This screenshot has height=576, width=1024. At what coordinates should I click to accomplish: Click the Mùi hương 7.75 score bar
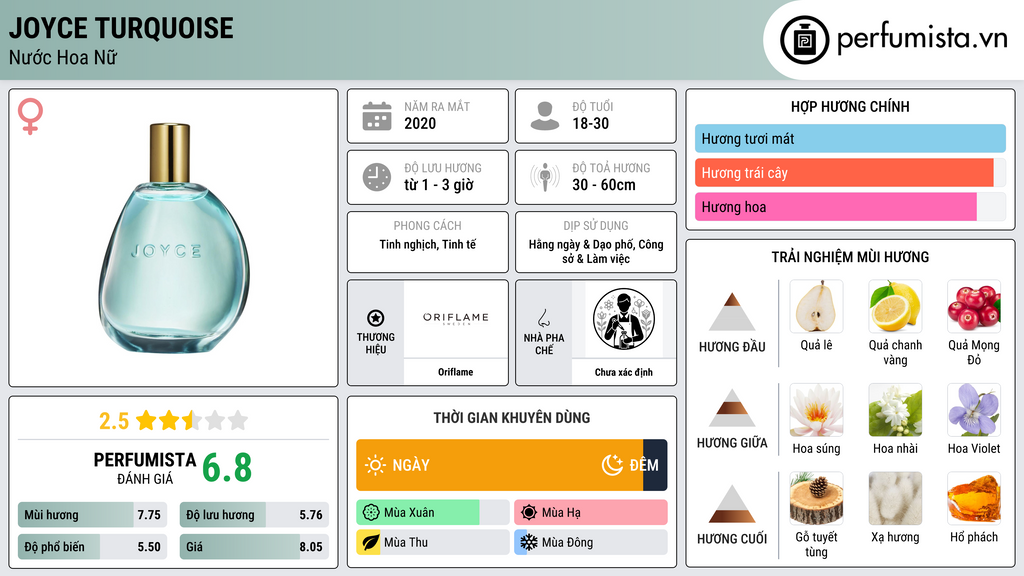point(92,515)
